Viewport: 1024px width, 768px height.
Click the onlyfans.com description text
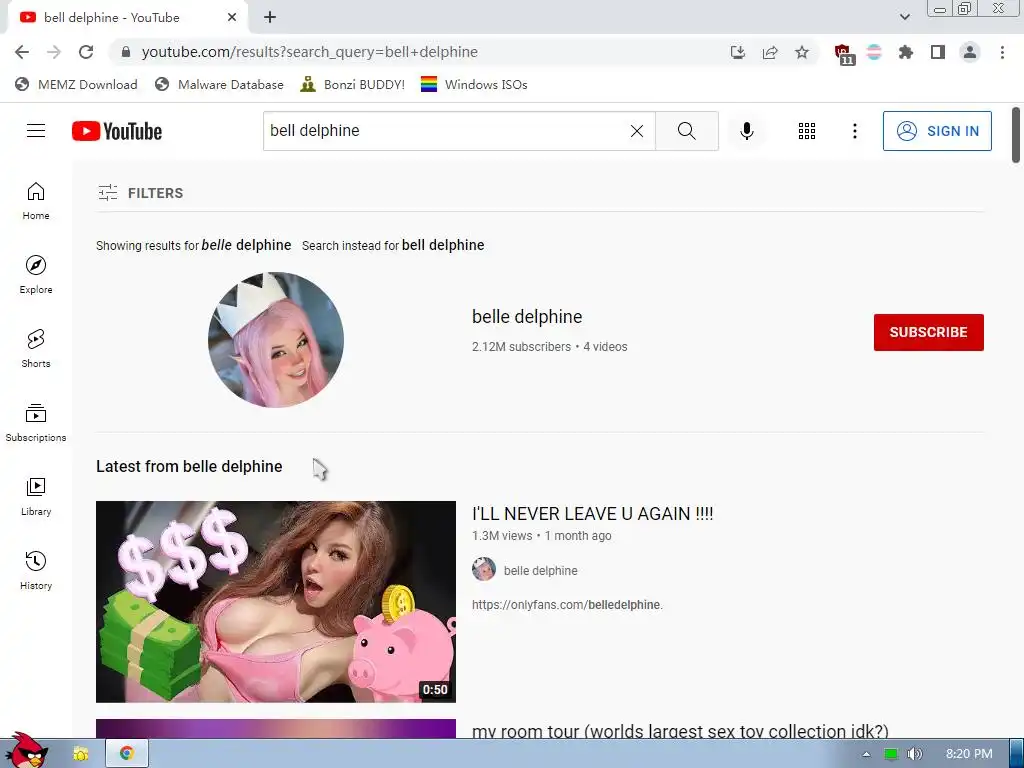(x=567, y=605)
